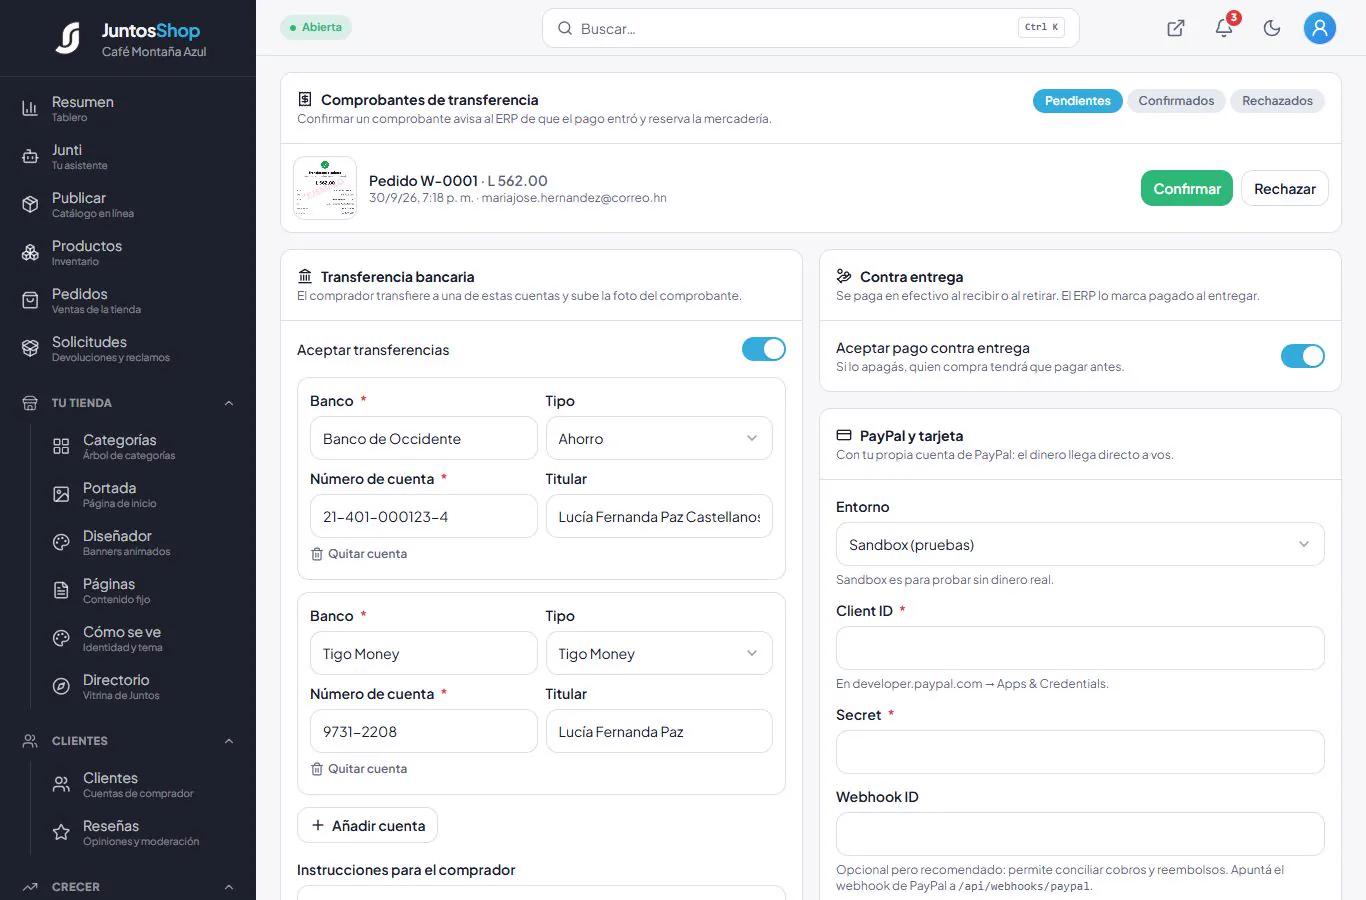
Task: Open Directorio compass icon
Action: 61,686
